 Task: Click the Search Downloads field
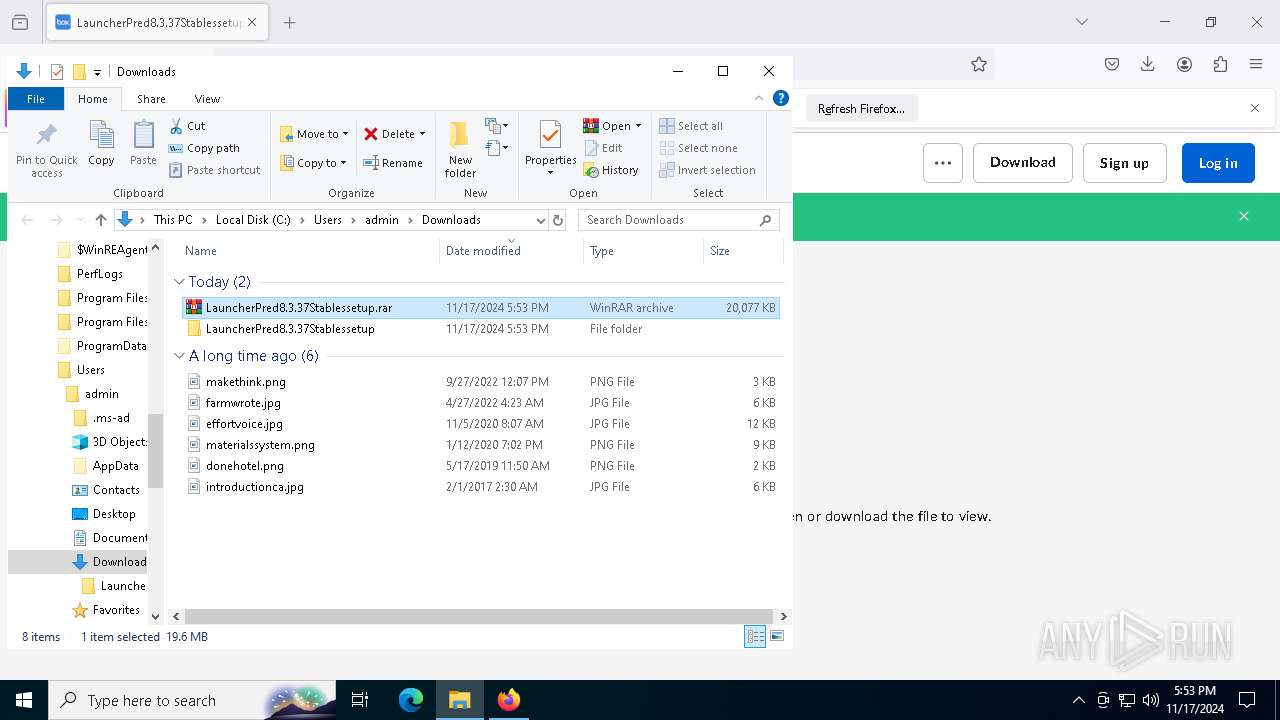point(678,220)
